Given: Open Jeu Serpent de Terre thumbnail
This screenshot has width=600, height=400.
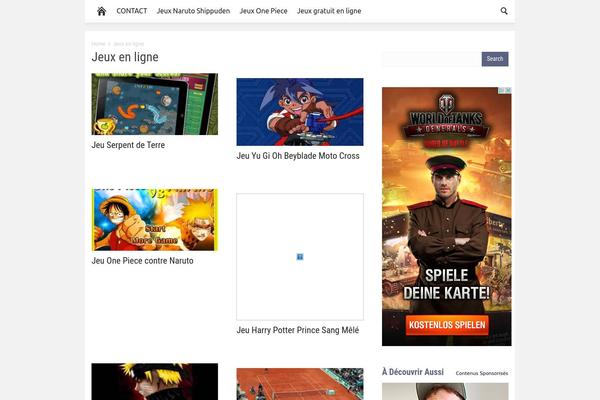Looking at the screenshot, I should (155, 104).
